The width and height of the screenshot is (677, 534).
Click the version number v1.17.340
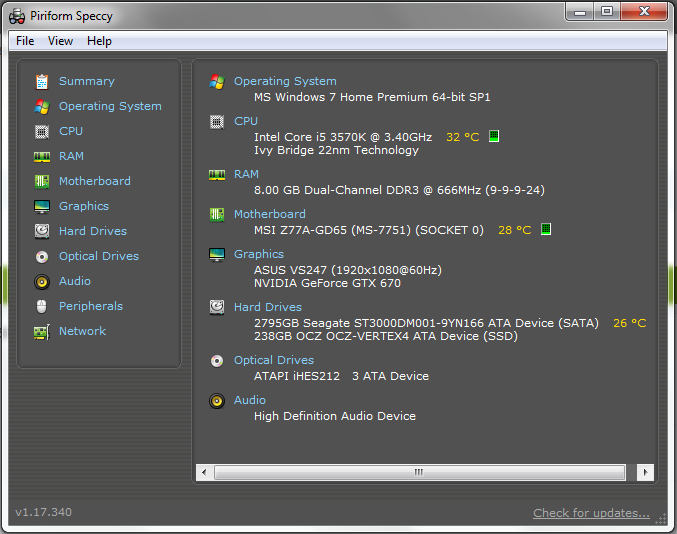point(44,512)
